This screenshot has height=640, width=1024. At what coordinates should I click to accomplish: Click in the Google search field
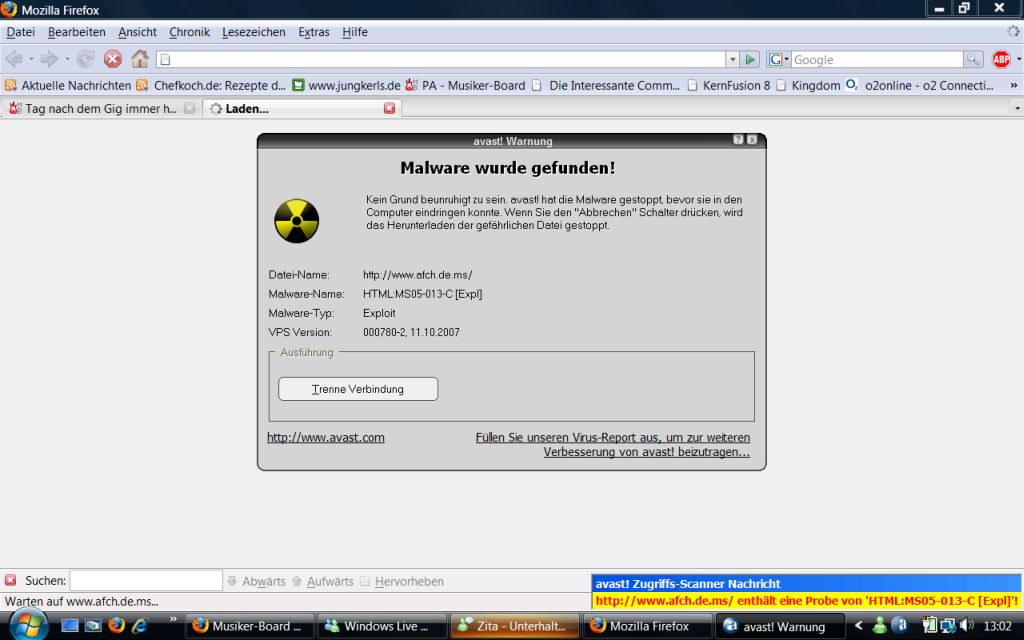coord(877,59)
